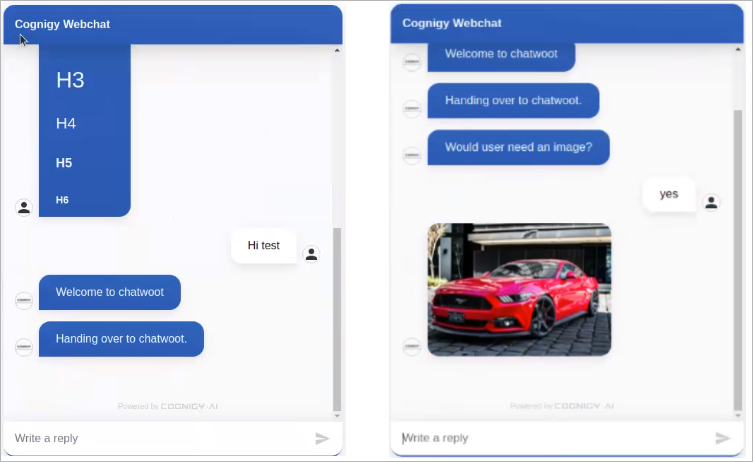Click left chat Welcome to chatwoot bubble

[x=110, y=292]
